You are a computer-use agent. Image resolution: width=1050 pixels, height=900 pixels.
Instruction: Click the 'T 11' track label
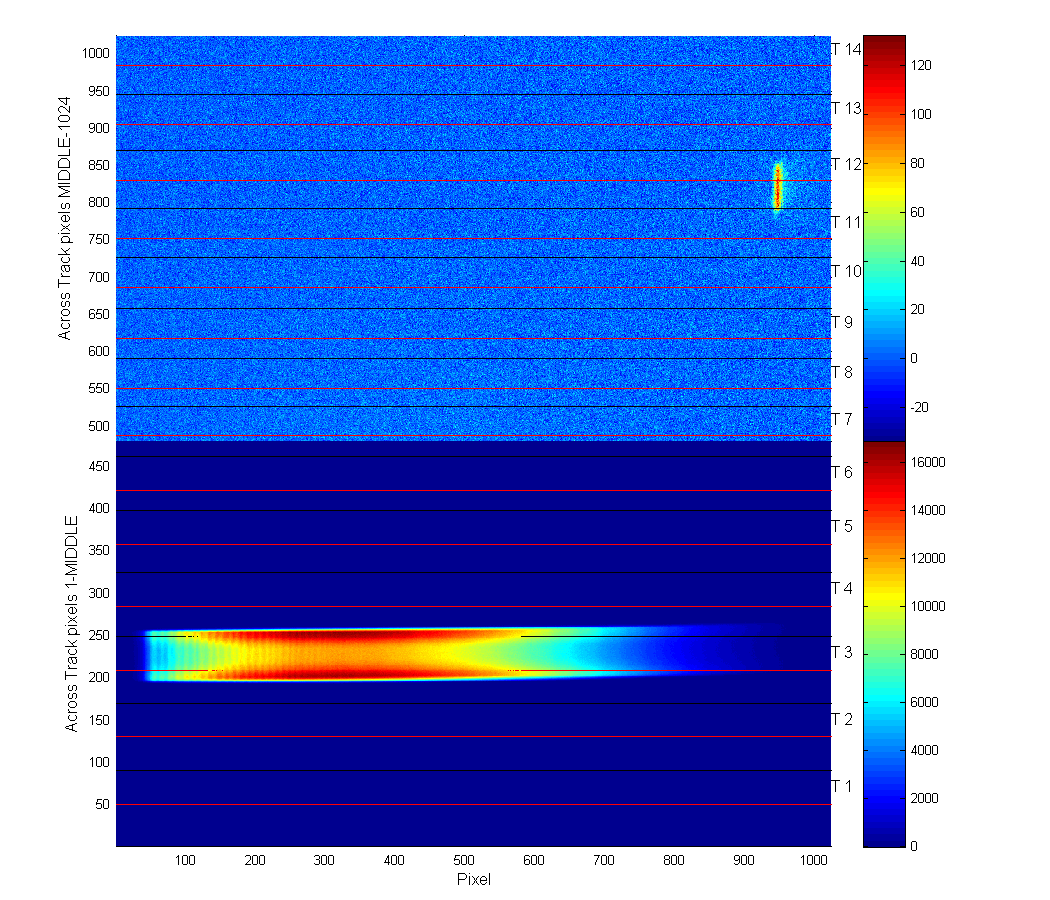point(846,222)
